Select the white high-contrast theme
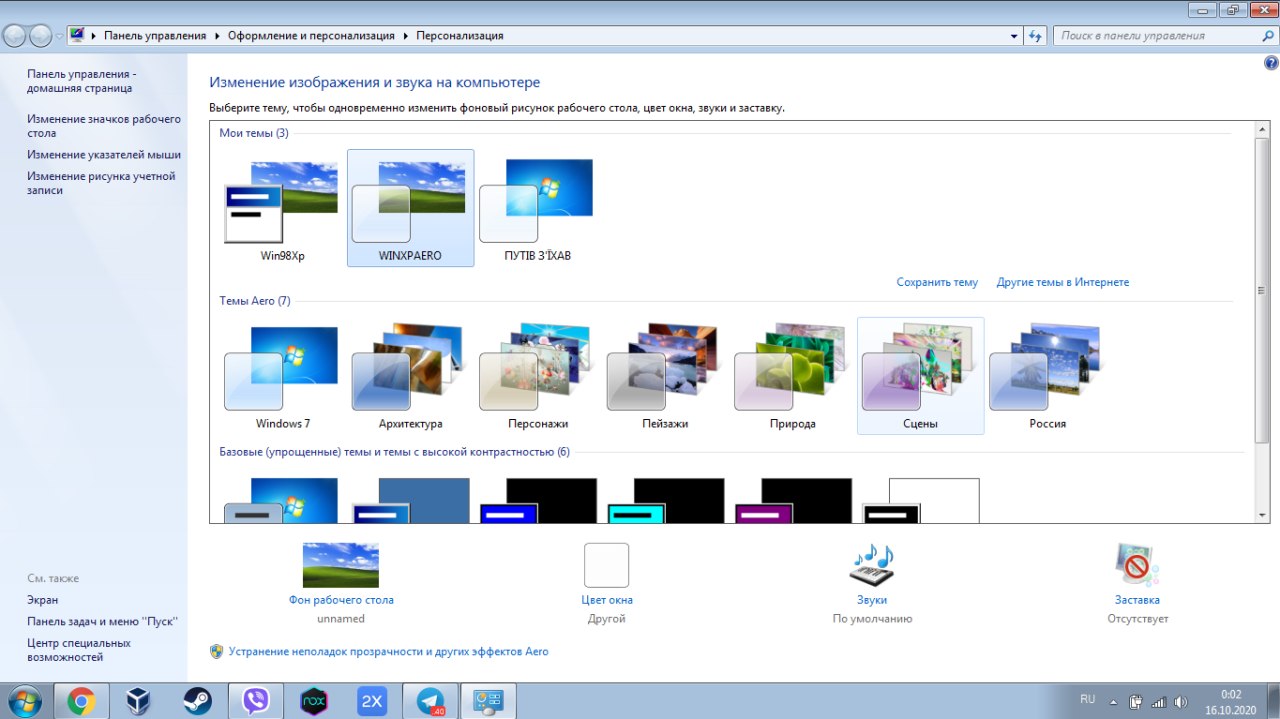This screenshot has width=1280, height=719. point(920,500)
